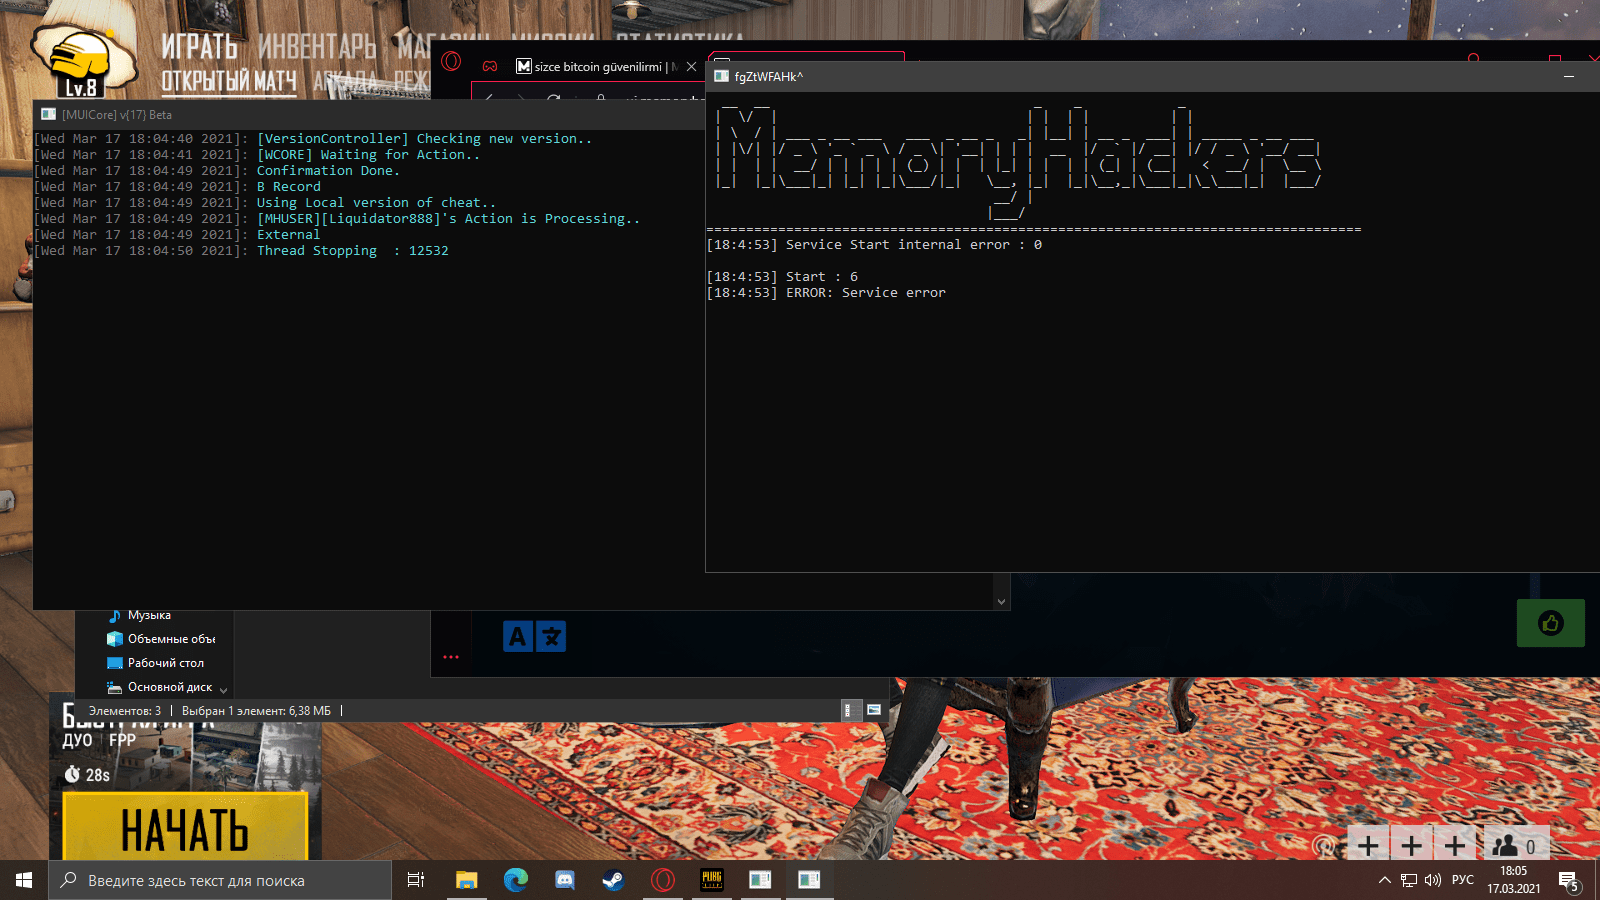Click the PUBG helmet level badge

(82, 64)
